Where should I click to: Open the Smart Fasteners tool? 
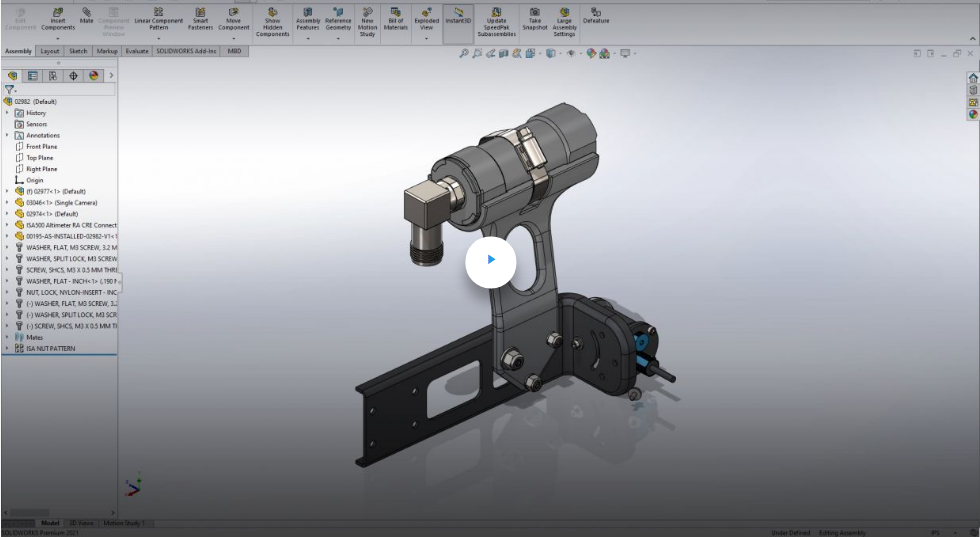coord(200,12)
